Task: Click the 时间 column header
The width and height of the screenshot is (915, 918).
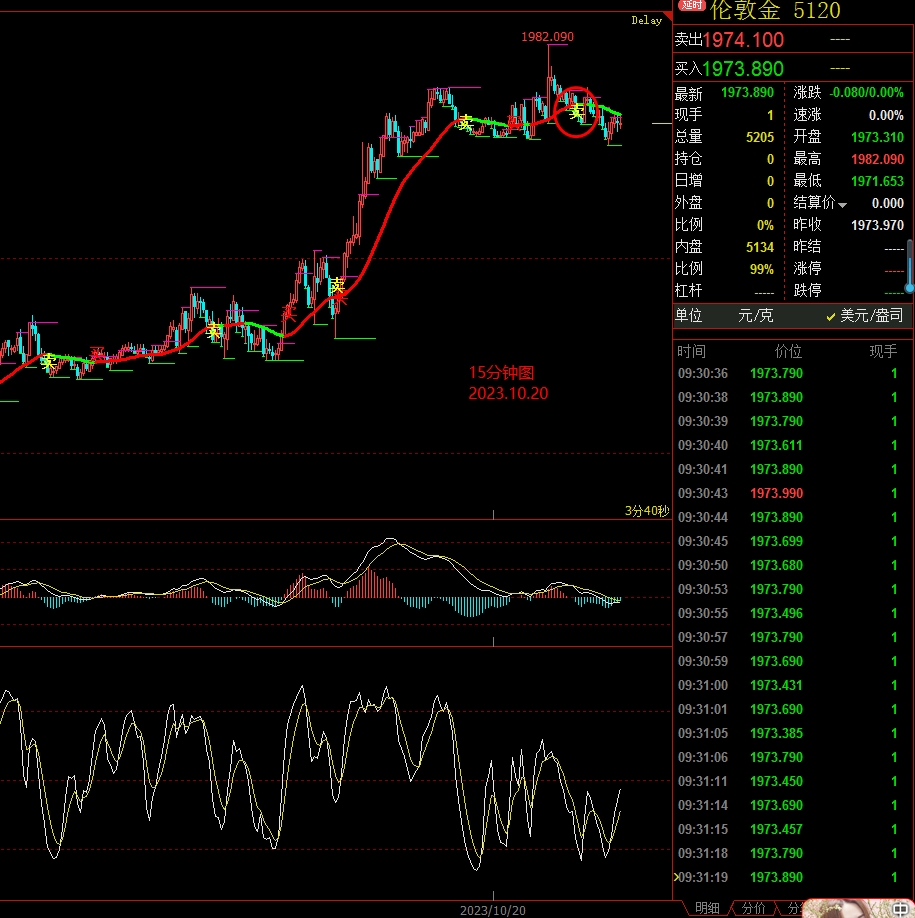Action: [690, 351]
